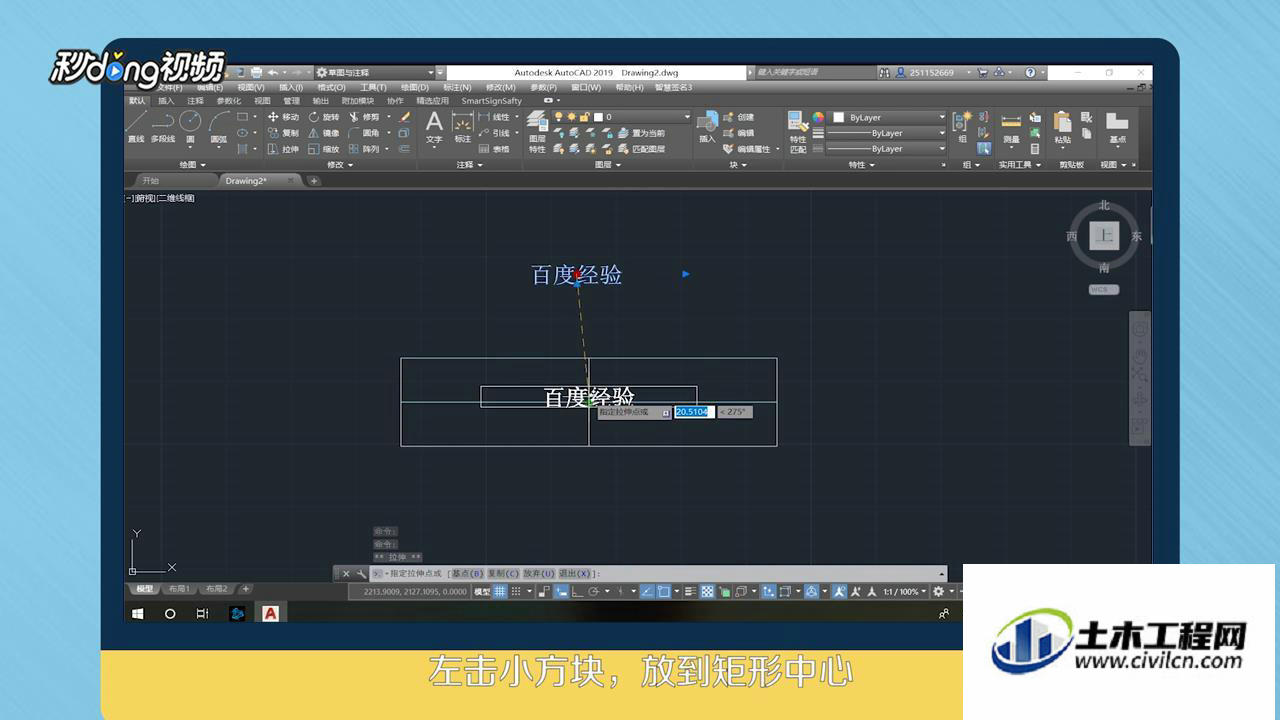
Task: Click Match Properties (特性匹配)
Action: 798,132
